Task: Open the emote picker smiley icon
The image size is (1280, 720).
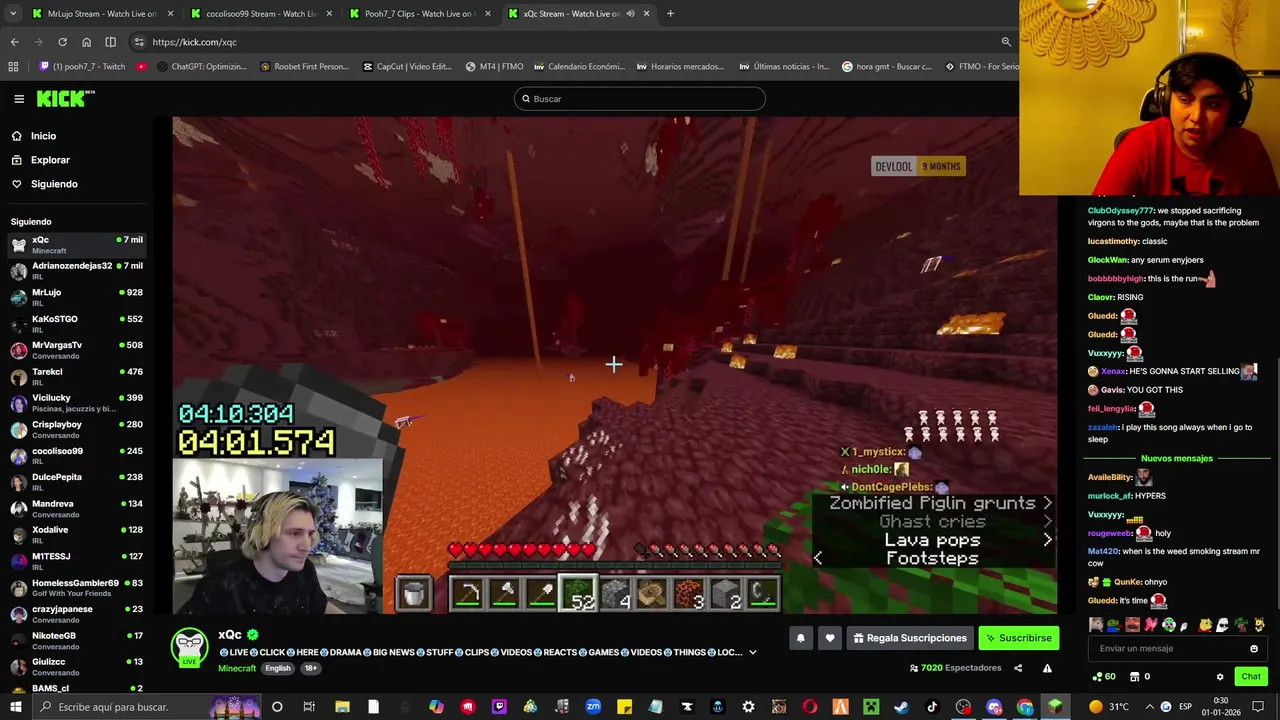Action: point(1254,648)
